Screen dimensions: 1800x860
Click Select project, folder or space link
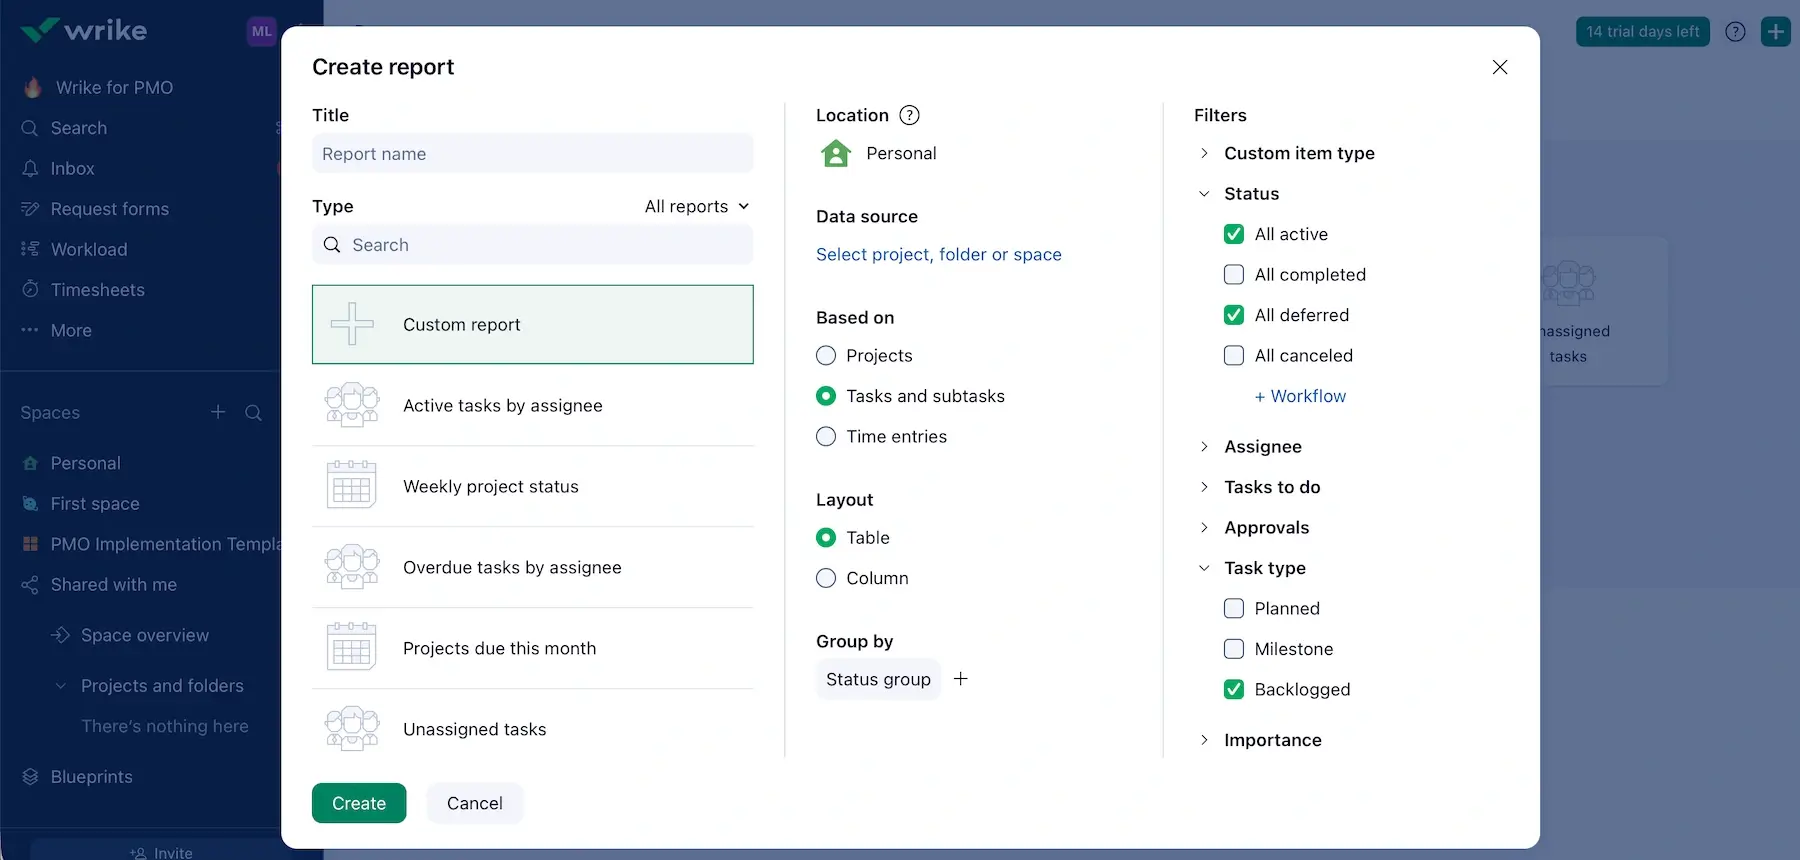click(x=939, y=255)
